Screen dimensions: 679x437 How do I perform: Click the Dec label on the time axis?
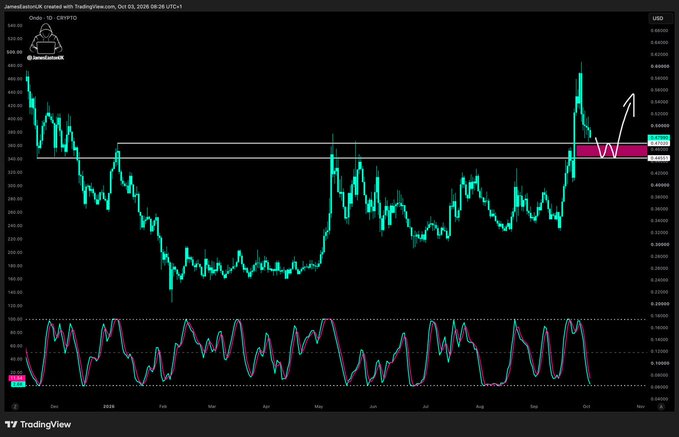55,407
